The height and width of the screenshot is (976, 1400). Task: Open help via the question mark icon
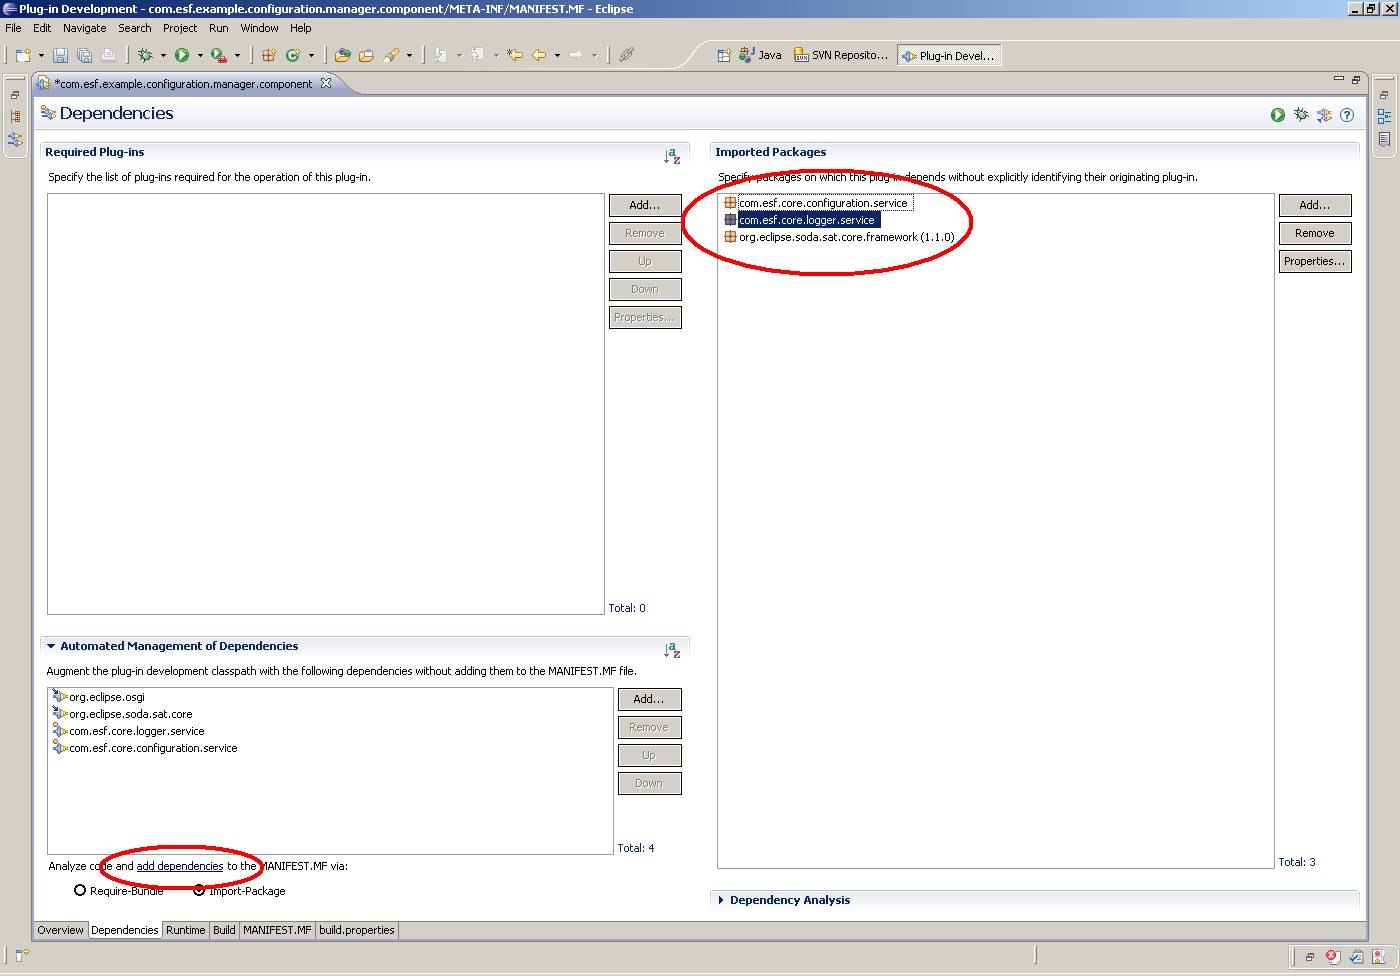pyautogui.click(x=1347, y=115)
